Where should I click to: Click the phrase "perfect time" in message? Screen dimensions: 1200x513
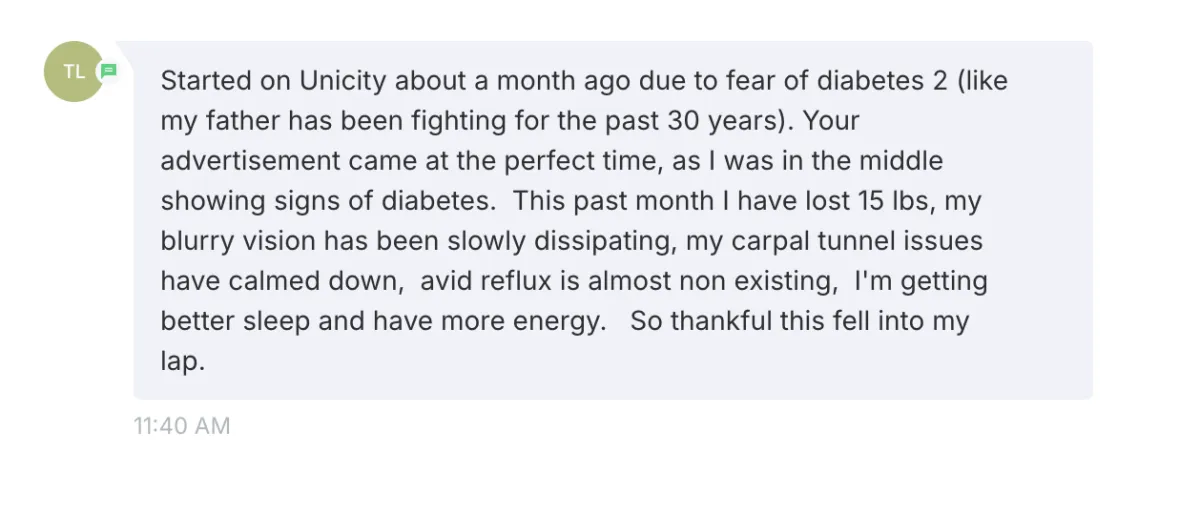590,161
